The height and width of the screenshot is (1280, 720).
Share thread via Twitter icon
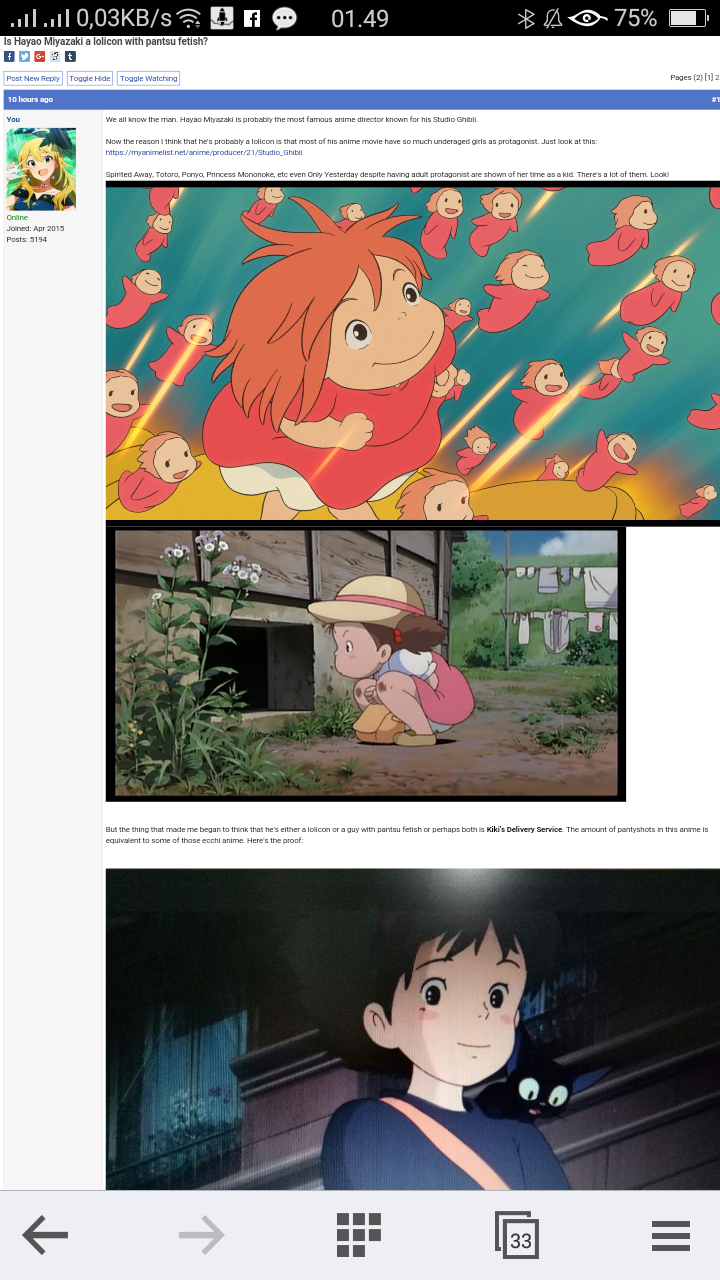[x=24, y=56]
